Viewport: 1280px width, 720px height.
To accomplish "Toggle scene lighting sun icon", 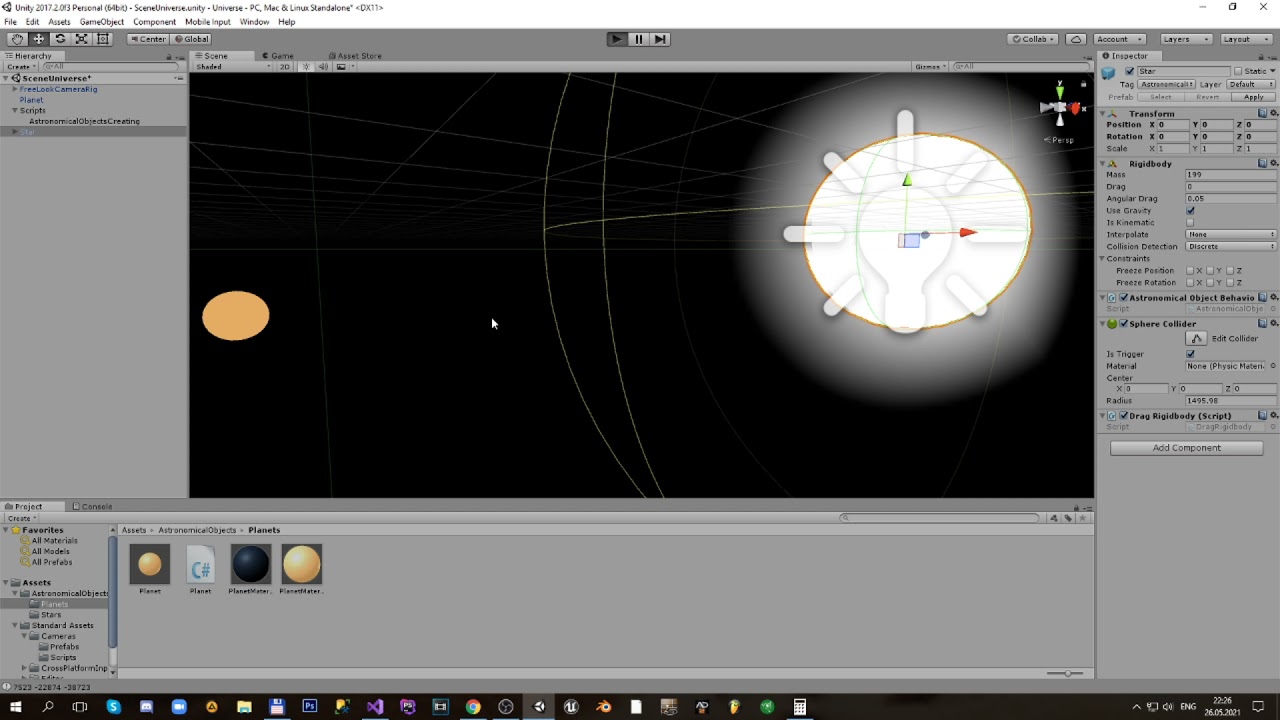I will click(x=307, y=67).
